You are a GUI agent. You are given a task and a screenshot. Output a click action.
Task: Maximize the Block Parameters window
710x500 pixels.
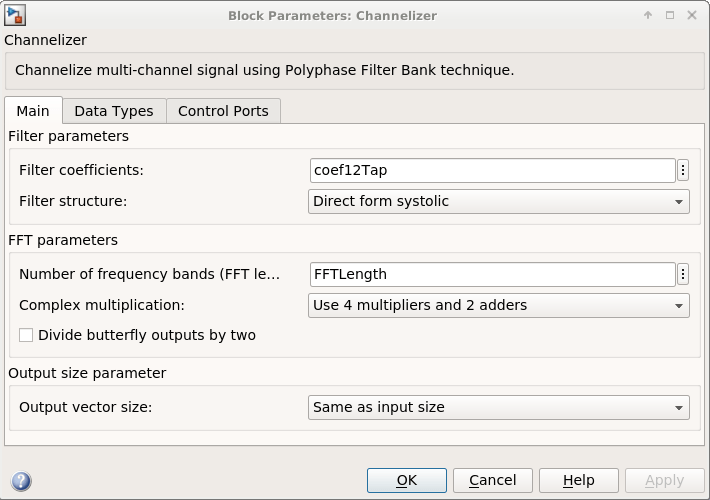(x=670, y=15)
